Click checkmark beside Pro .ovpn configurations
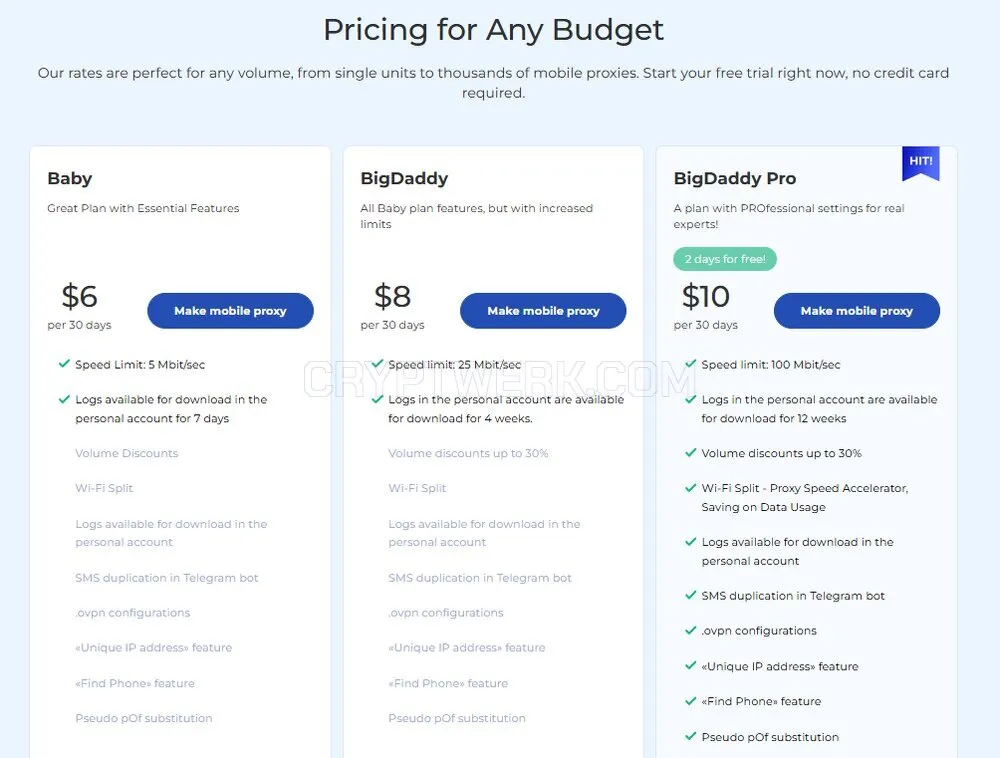Image resolution: width=1000 pixels, height=758 pixels. point(690,630)
